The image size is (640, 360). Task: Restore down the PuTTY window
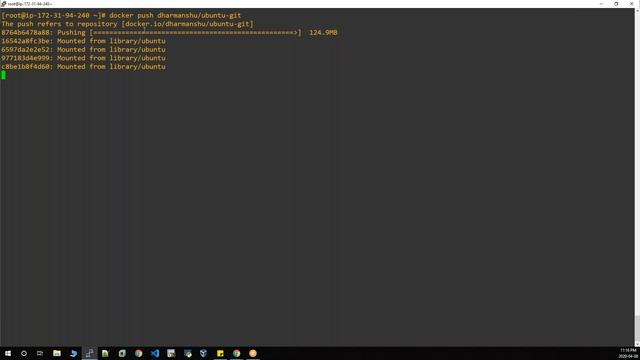[x=616, y=4]
